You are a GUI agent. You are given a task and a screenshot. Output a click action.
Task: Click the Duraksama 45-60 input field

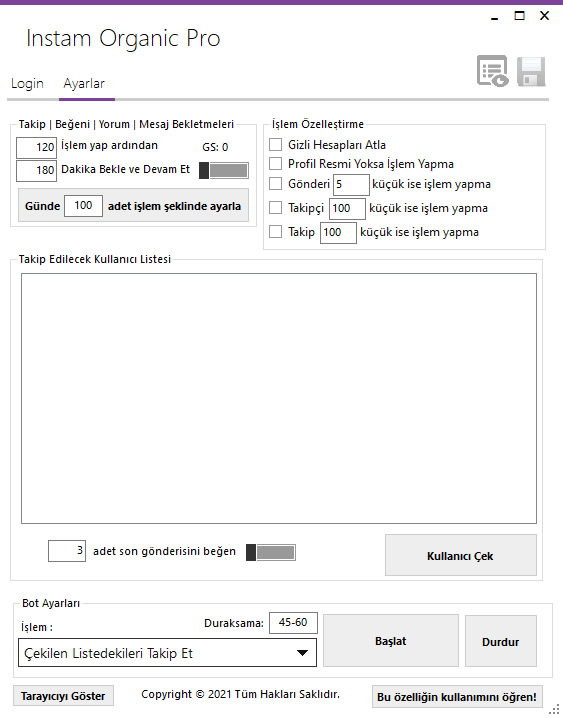tap(293, 623)
